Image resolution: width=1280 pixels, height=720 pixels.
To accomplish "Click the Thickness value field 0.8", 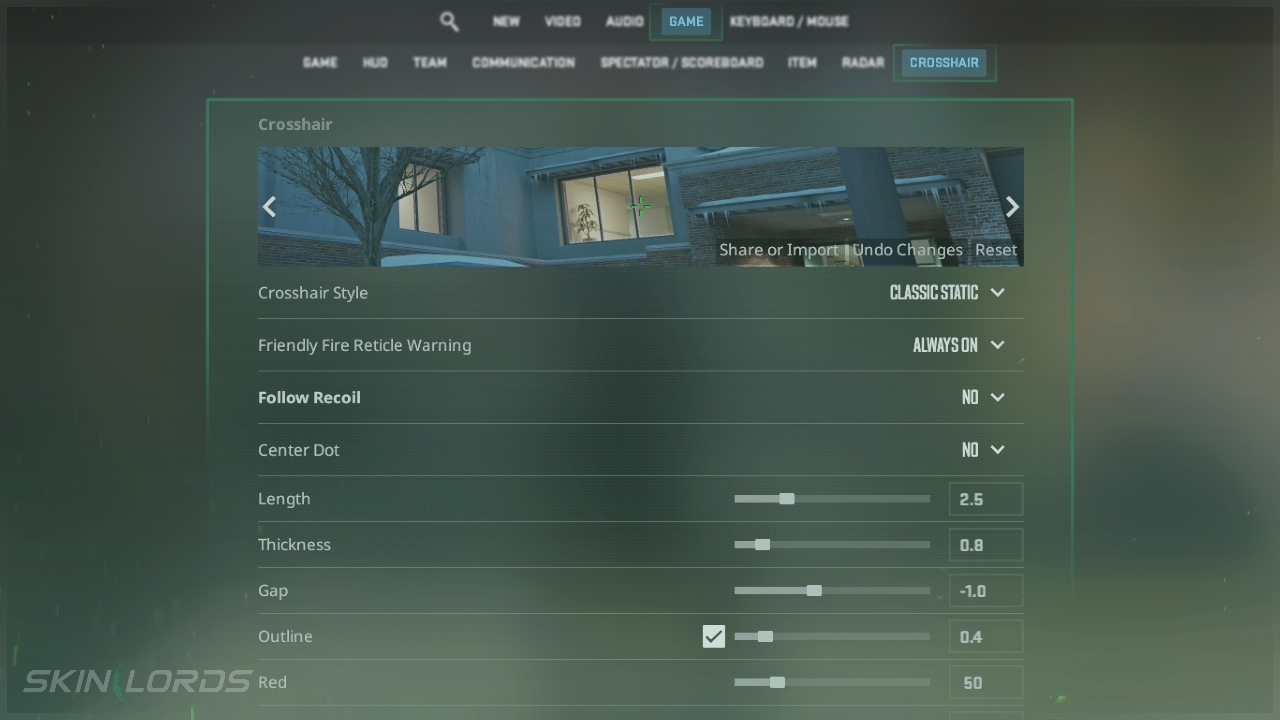I will [986, 545].
